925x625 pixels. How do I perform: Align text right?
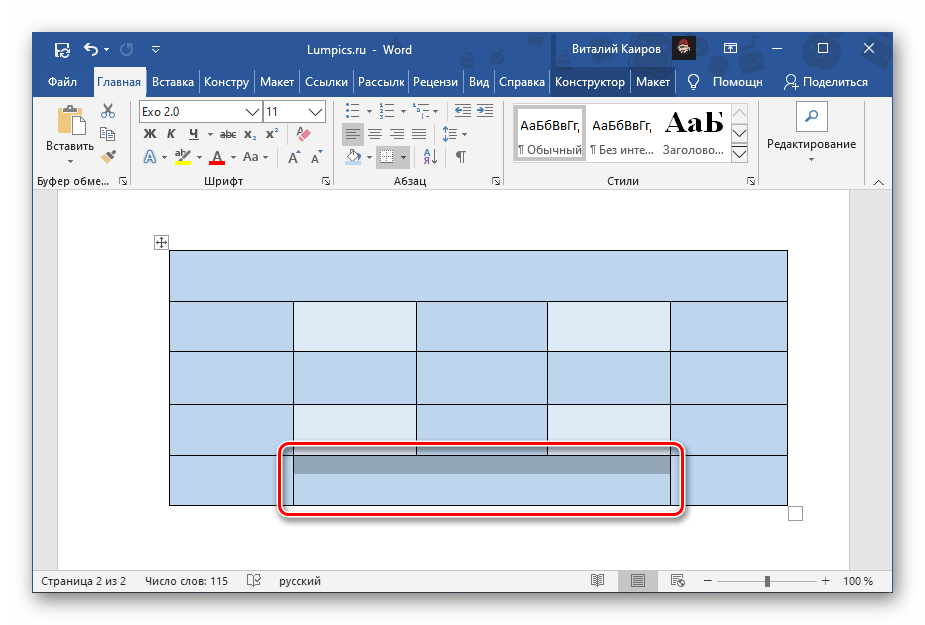(x=397, y=134)
